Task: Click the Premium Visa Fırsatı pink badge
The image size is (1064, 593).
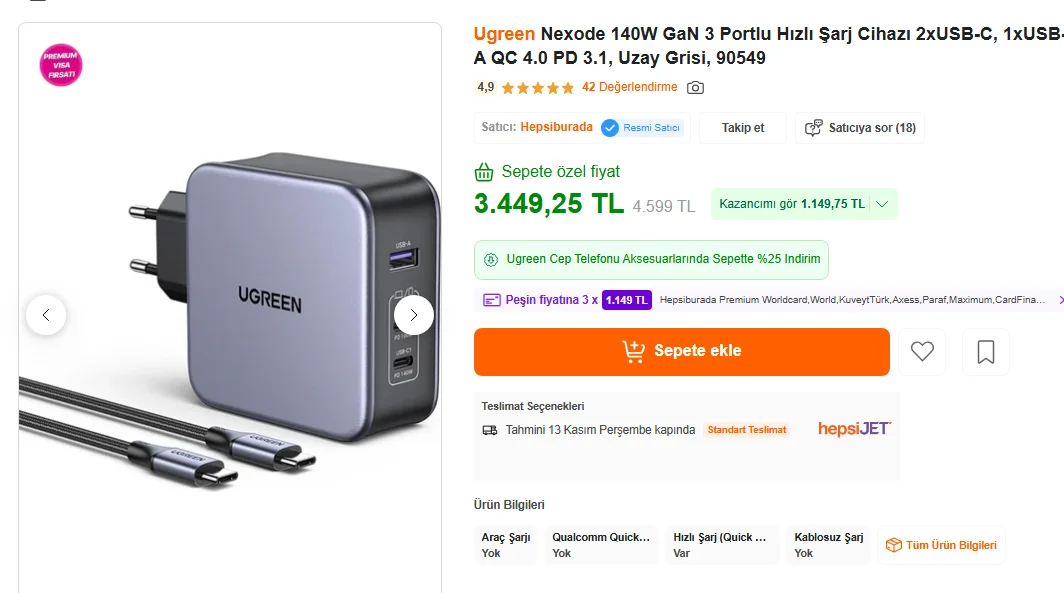Action: tap(61, 65)
